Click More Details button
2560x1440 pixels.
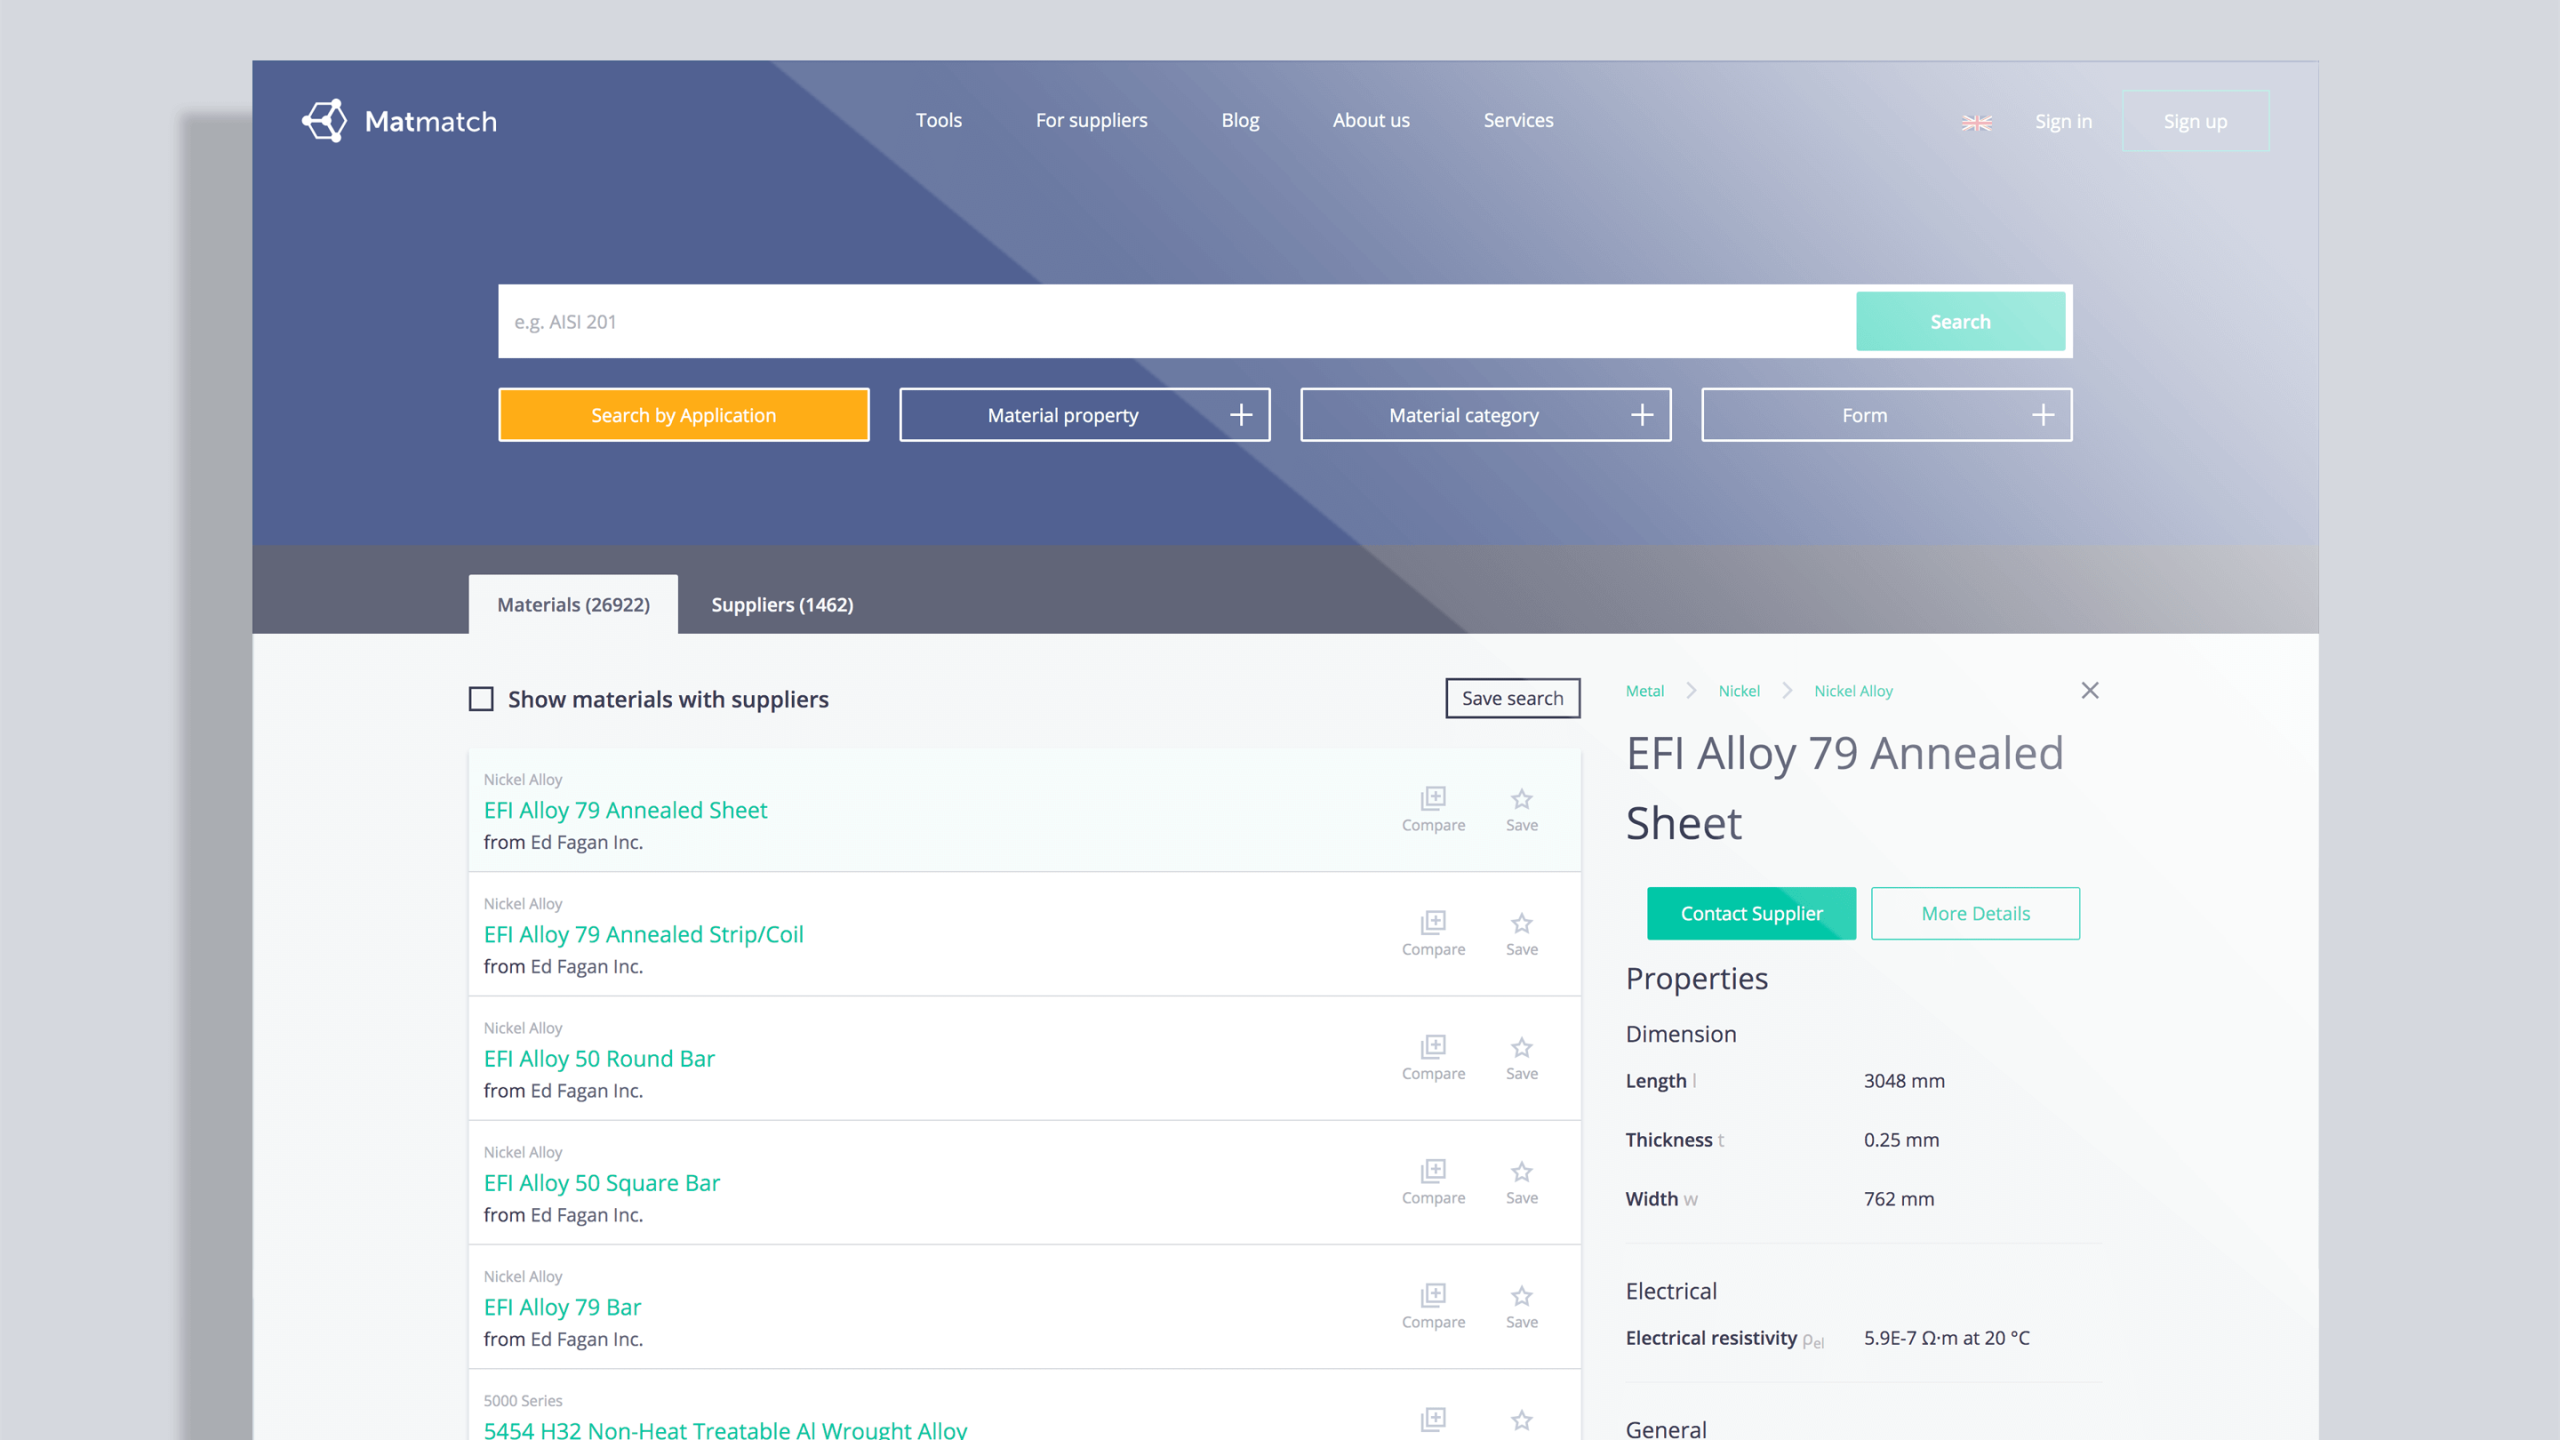[x=1975, y=913]
